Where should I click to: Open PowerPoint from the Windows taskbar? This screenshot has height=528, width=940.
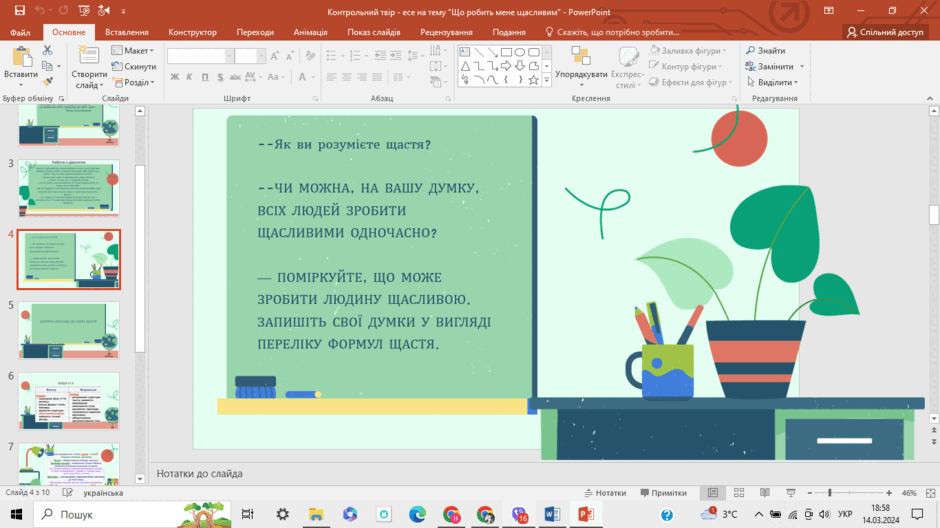coord(586,514)
